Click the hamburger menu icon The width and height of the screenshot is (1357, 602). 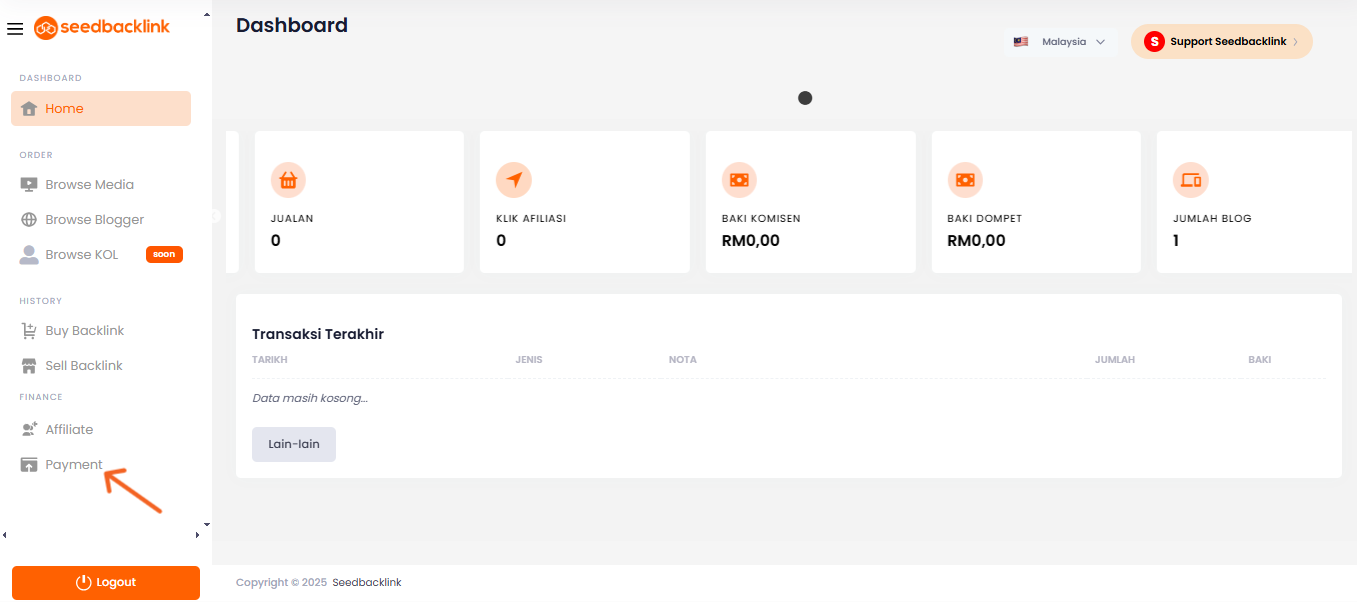[15, 29]
